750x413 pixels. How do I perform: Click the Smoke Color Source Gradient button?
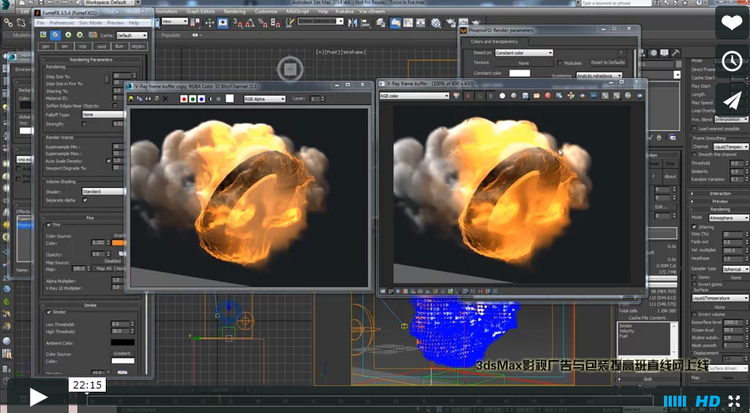coord(122,354)
